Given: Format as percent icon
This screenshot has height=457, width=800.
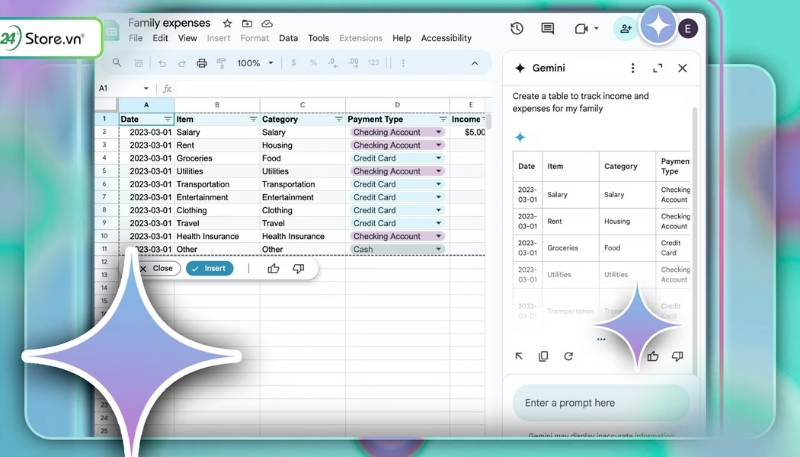Looking at the screenshot, I should coord(313,63).
